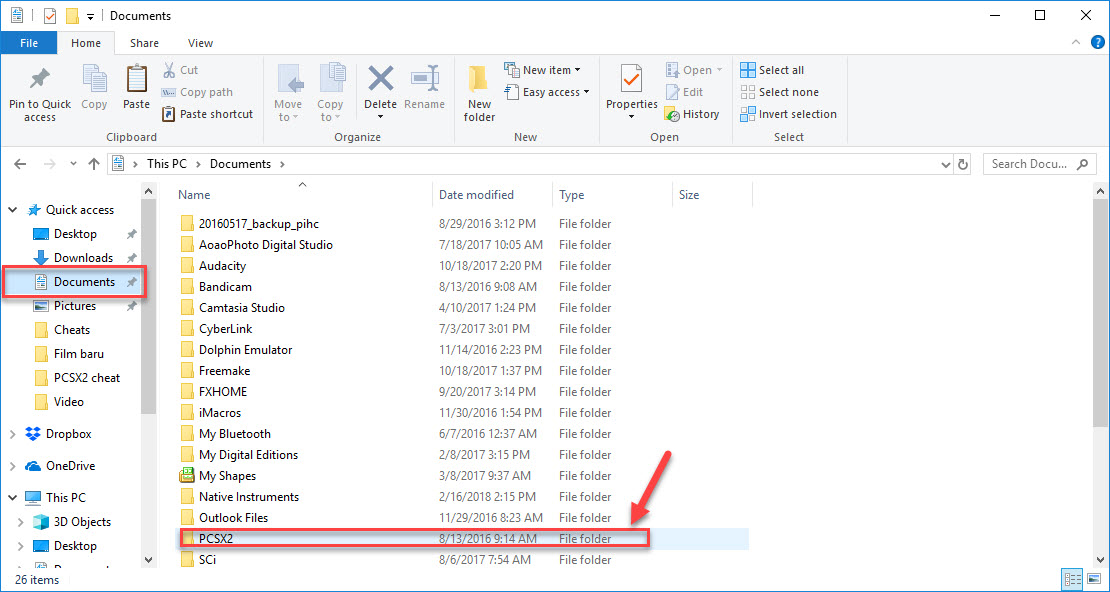Click Select none in the ribbon
The width and height of the screenshot is (1110, 592).
tap(779, 92)
